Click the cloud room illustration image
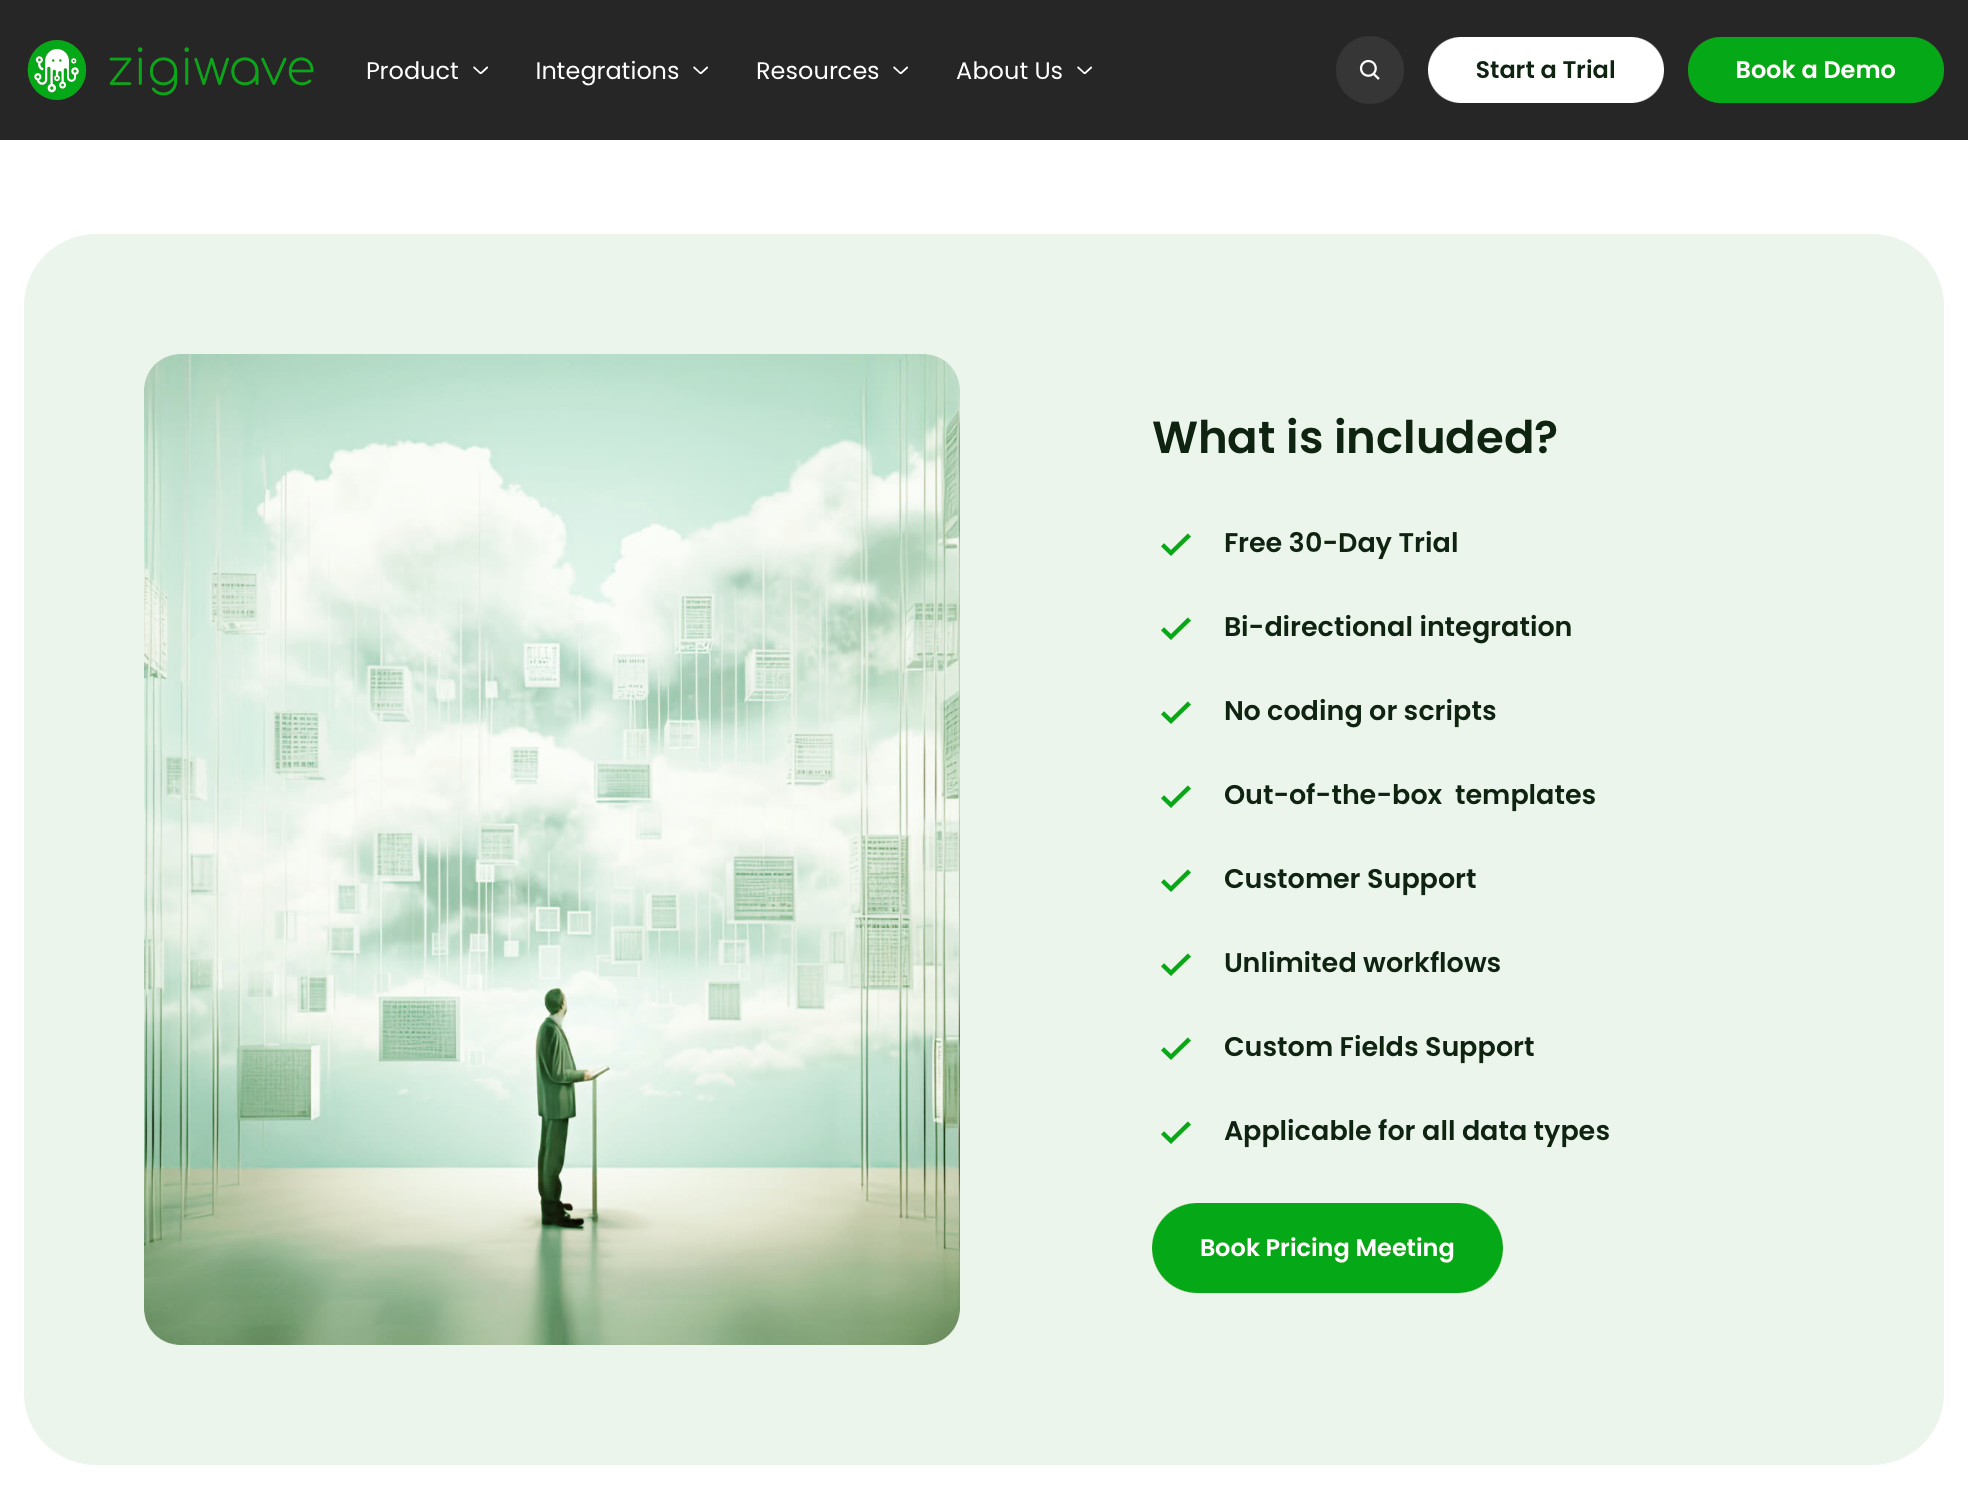This screenshot has height=1490, width=1968. coord(551,849)
